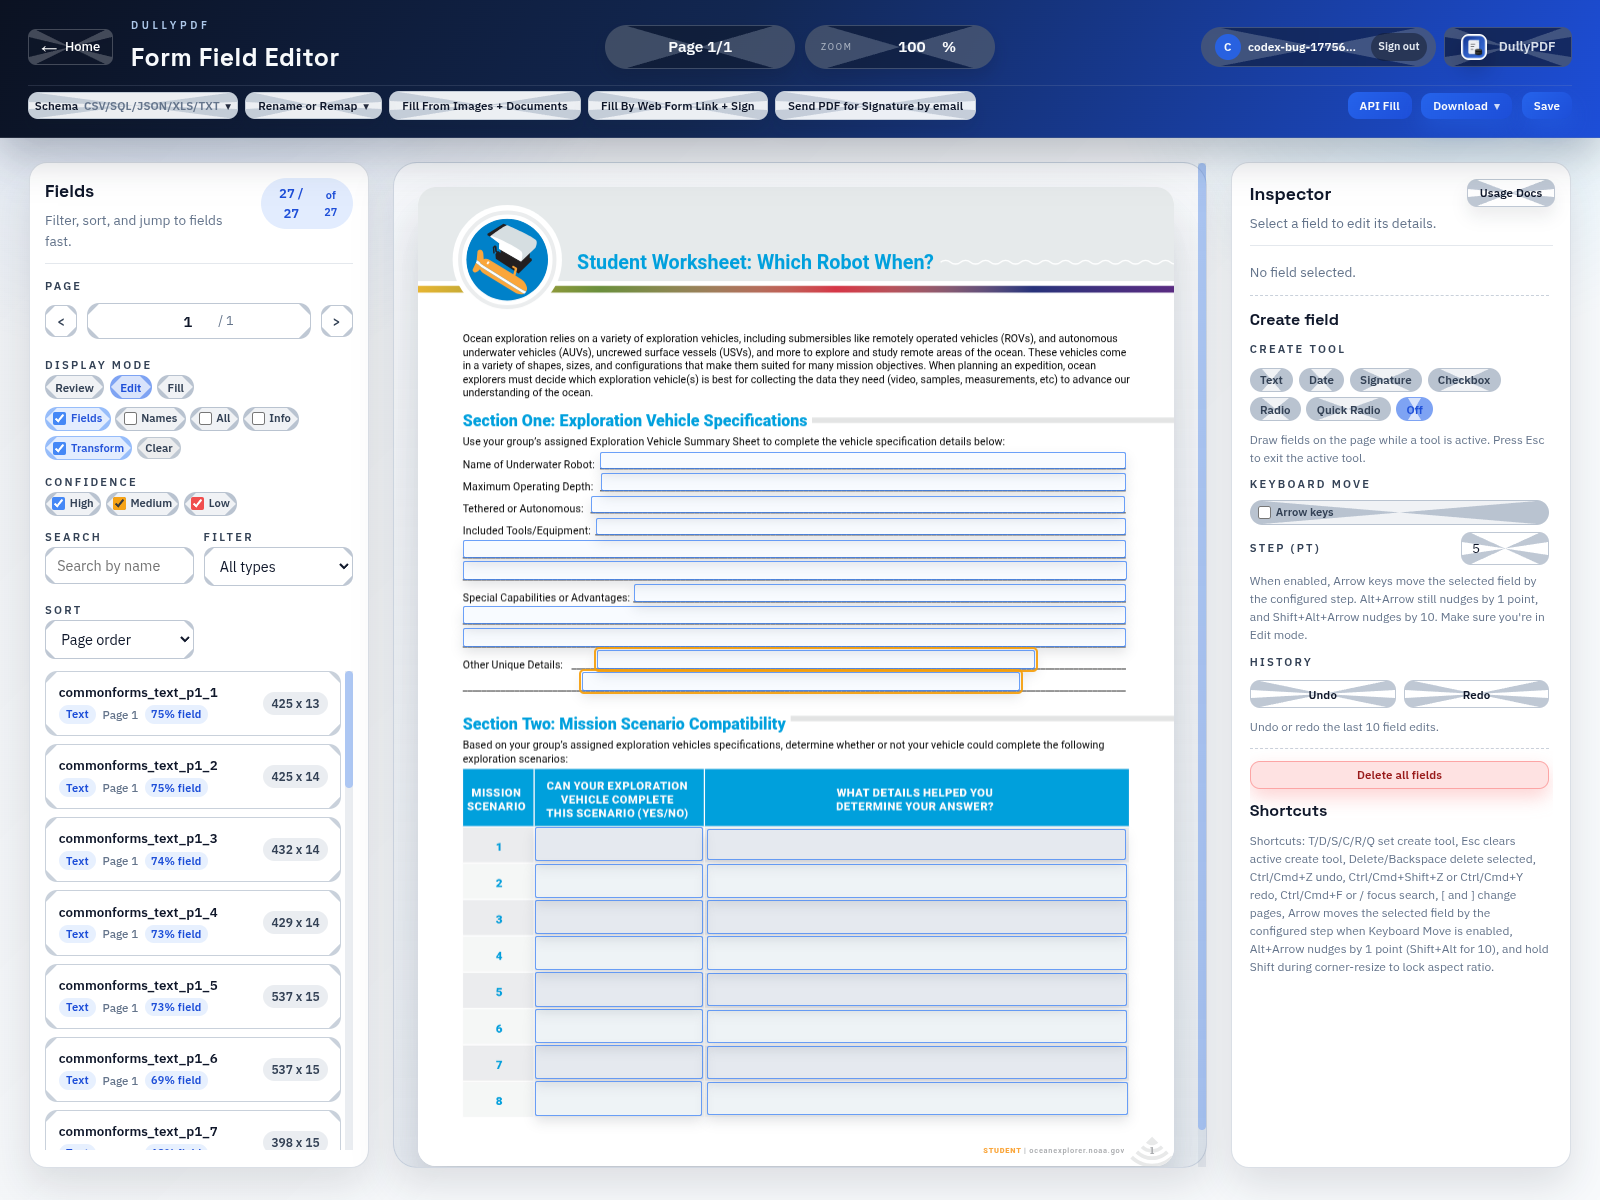Open the Download dropdown

(x=1464, y=105)
